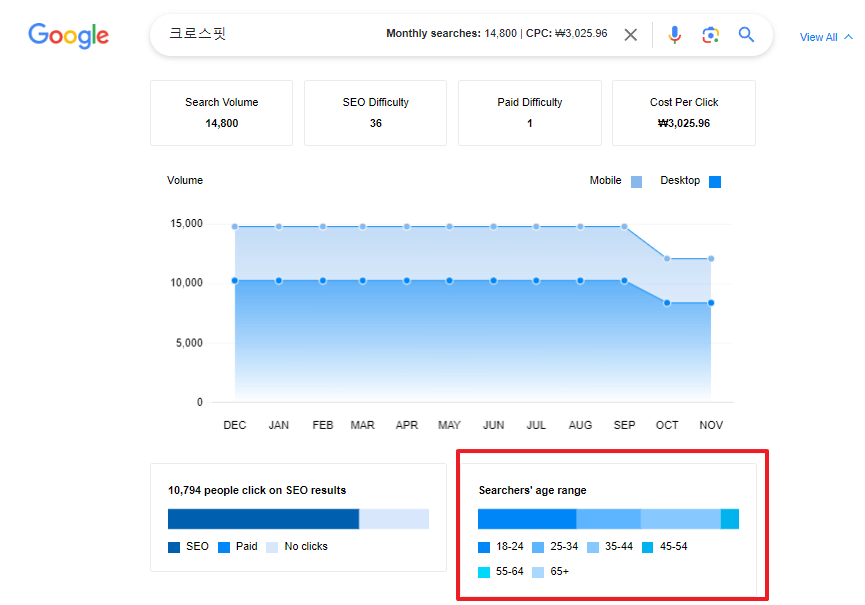
Task: Click the OCT mobile data point
Action: (x=667, y=259)
